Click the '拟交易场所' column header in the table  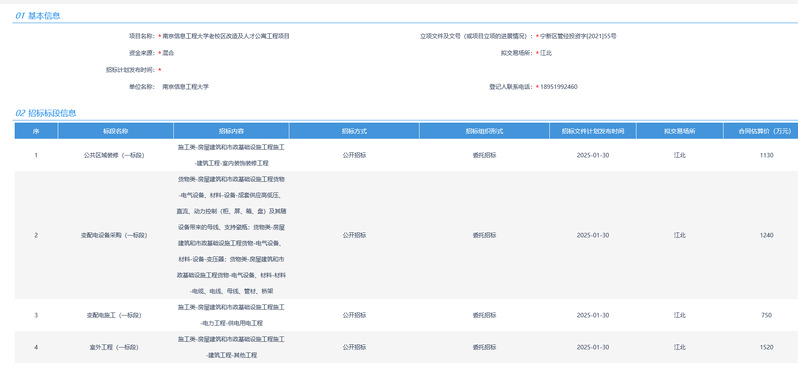[679, 131]
